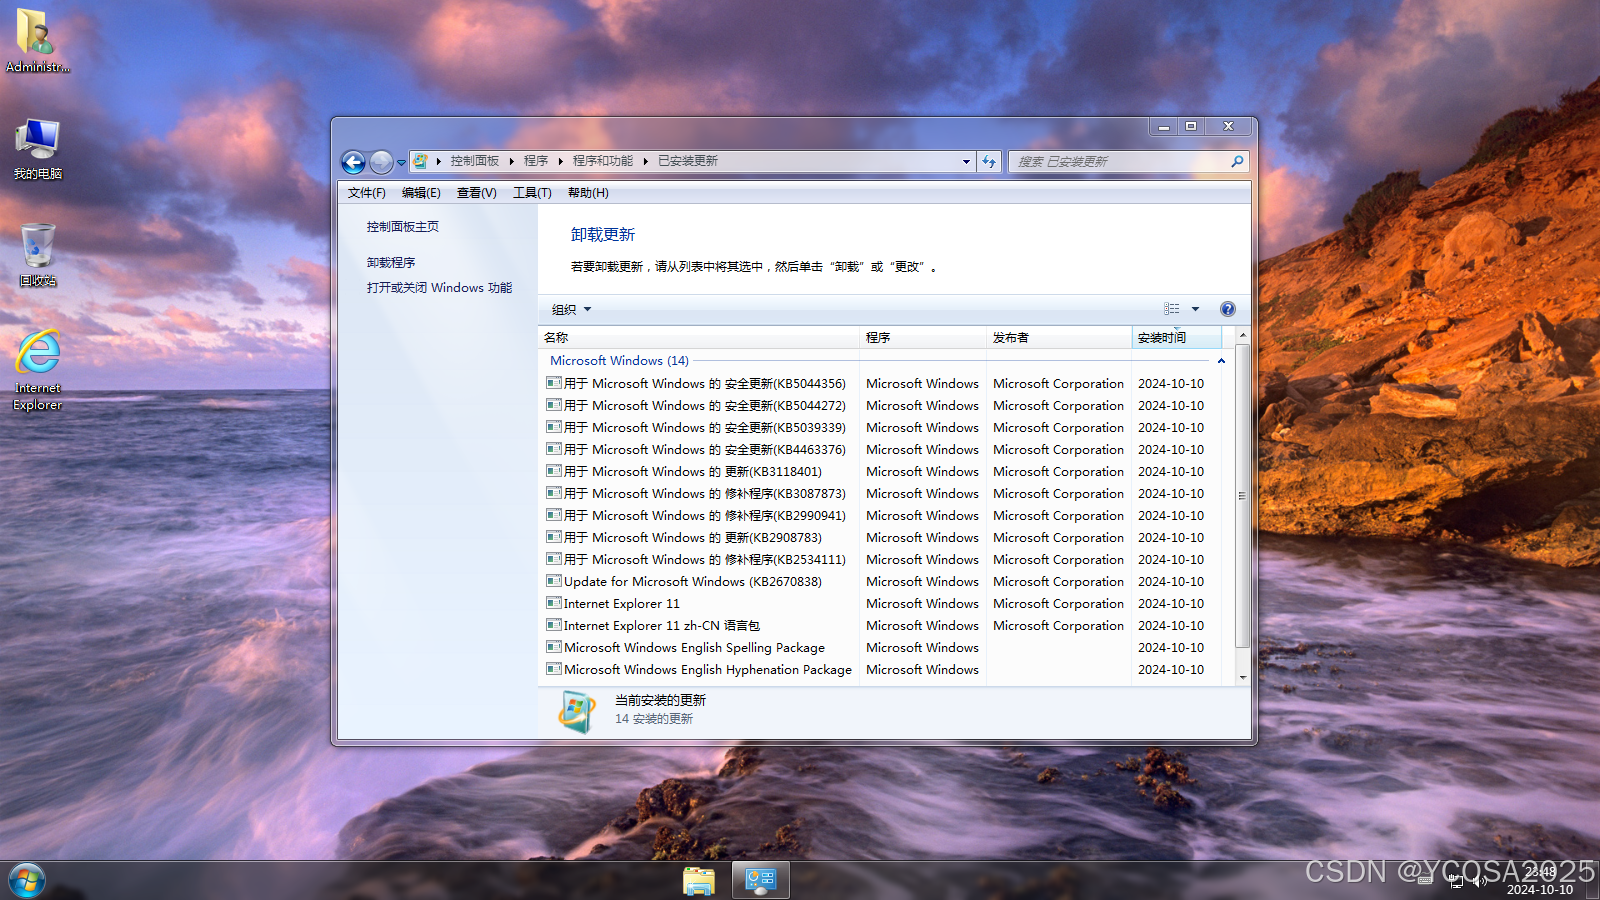Click the search magnifier icon
The image size is (1600, 900).
click(x=1237, y=161)
